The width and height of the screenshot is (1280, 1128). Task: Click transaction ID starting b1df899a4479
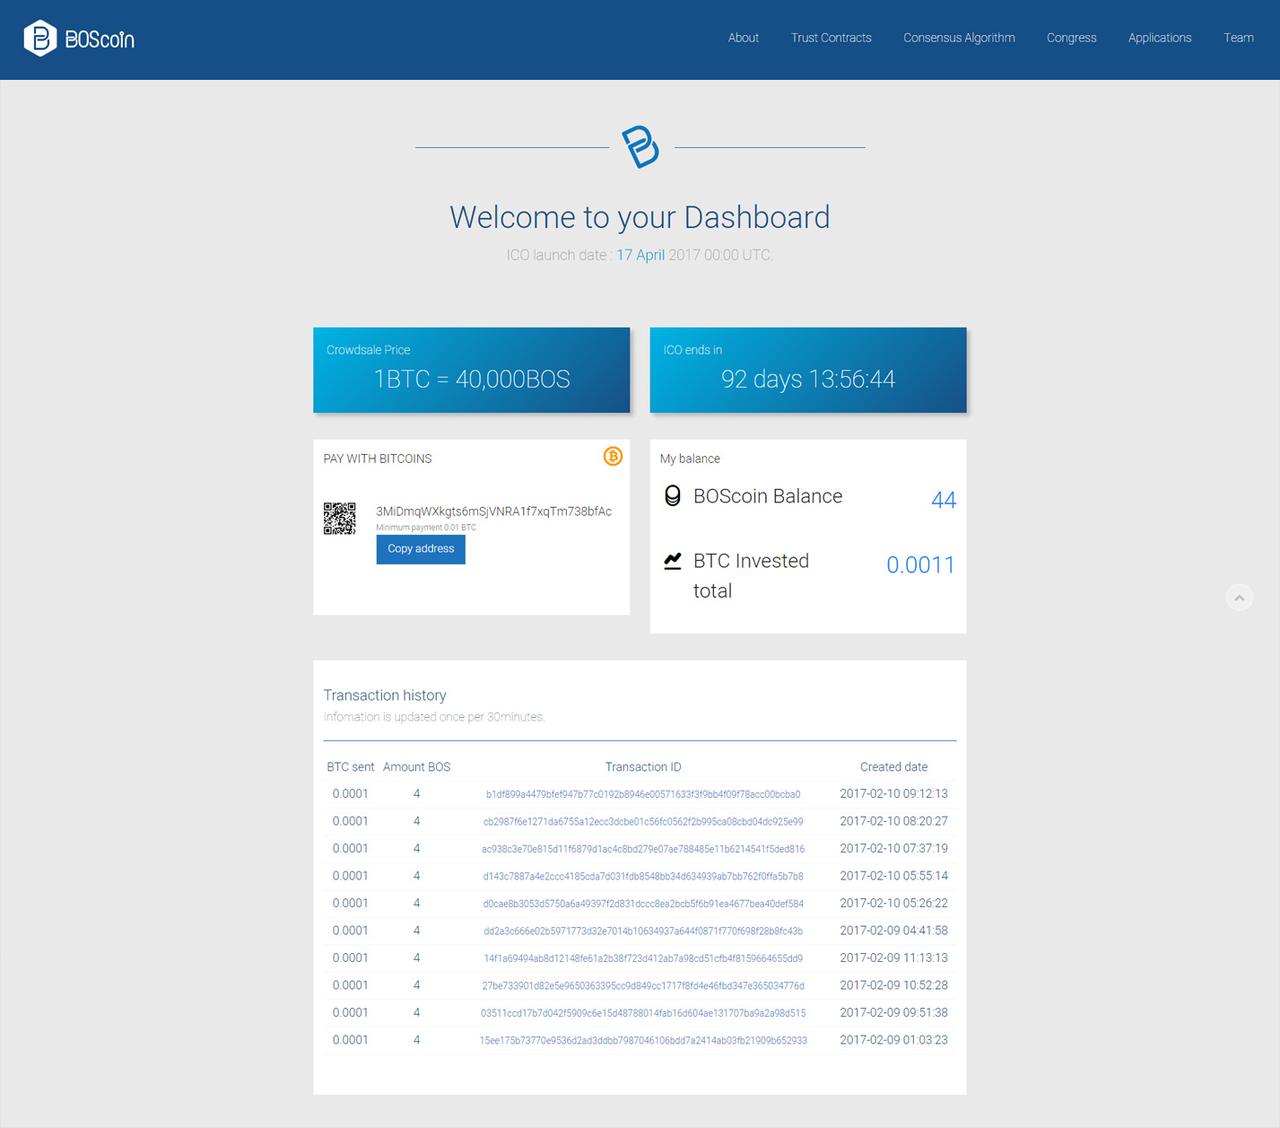(x=643, y=794)
